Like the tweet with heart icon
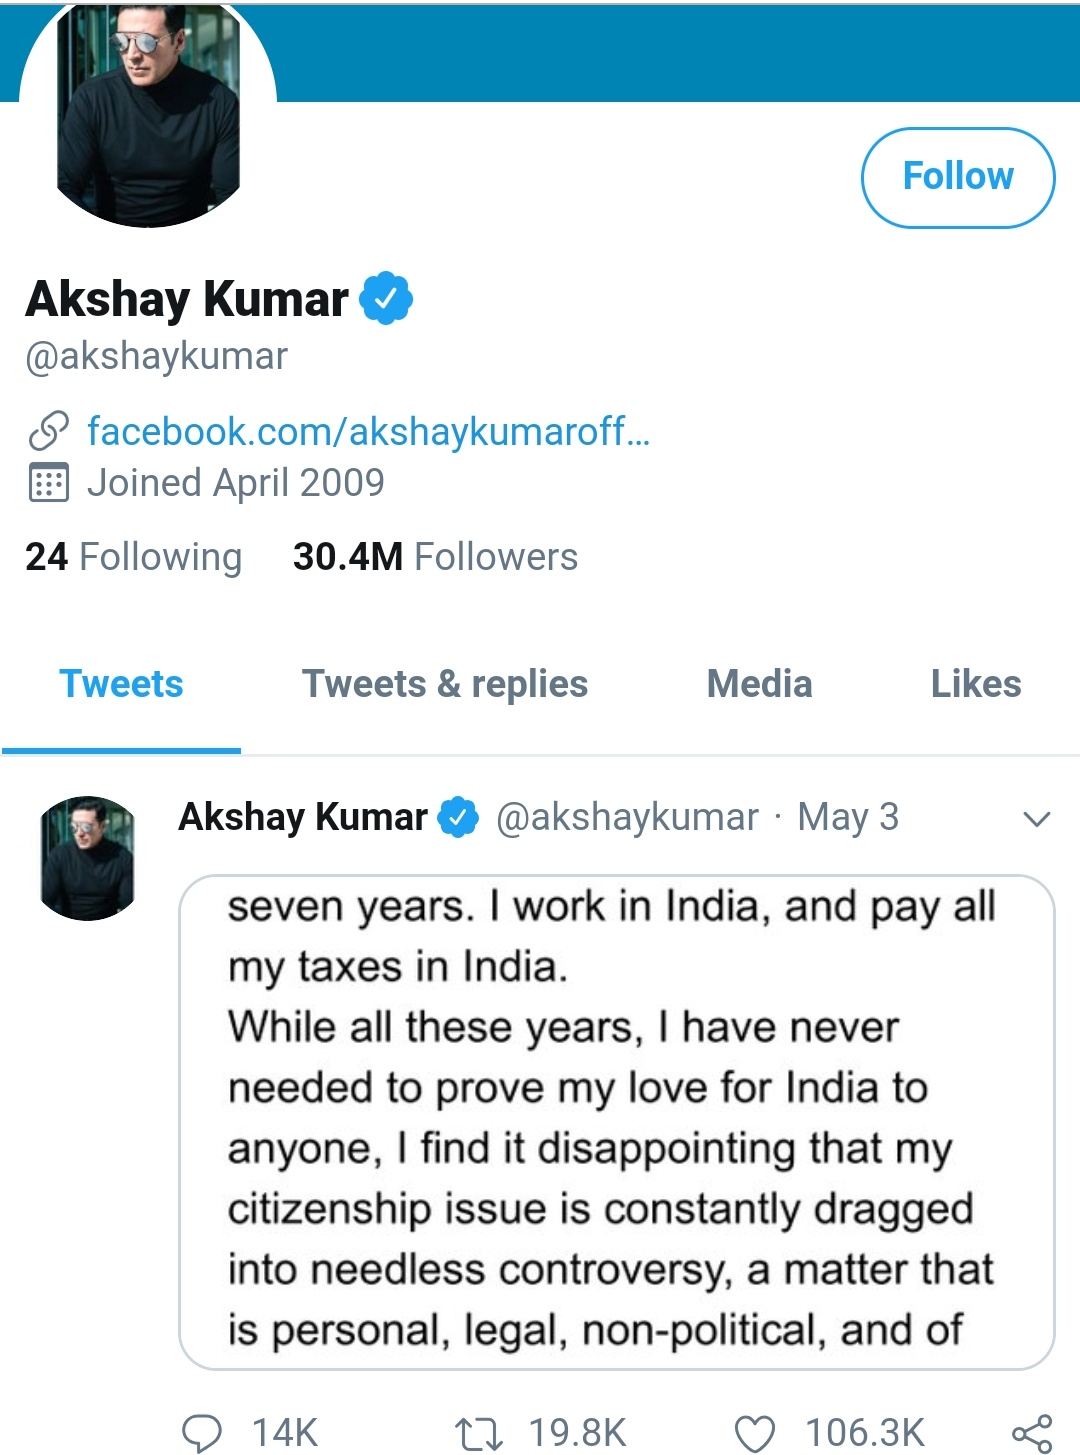Viewport: 1080px width, 1455px height. coord(755,1433)
